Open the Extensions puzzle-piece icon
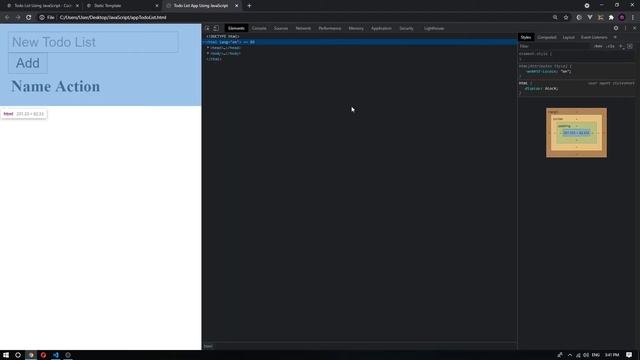Screen dimensions: 640x360 click(611, 18)
